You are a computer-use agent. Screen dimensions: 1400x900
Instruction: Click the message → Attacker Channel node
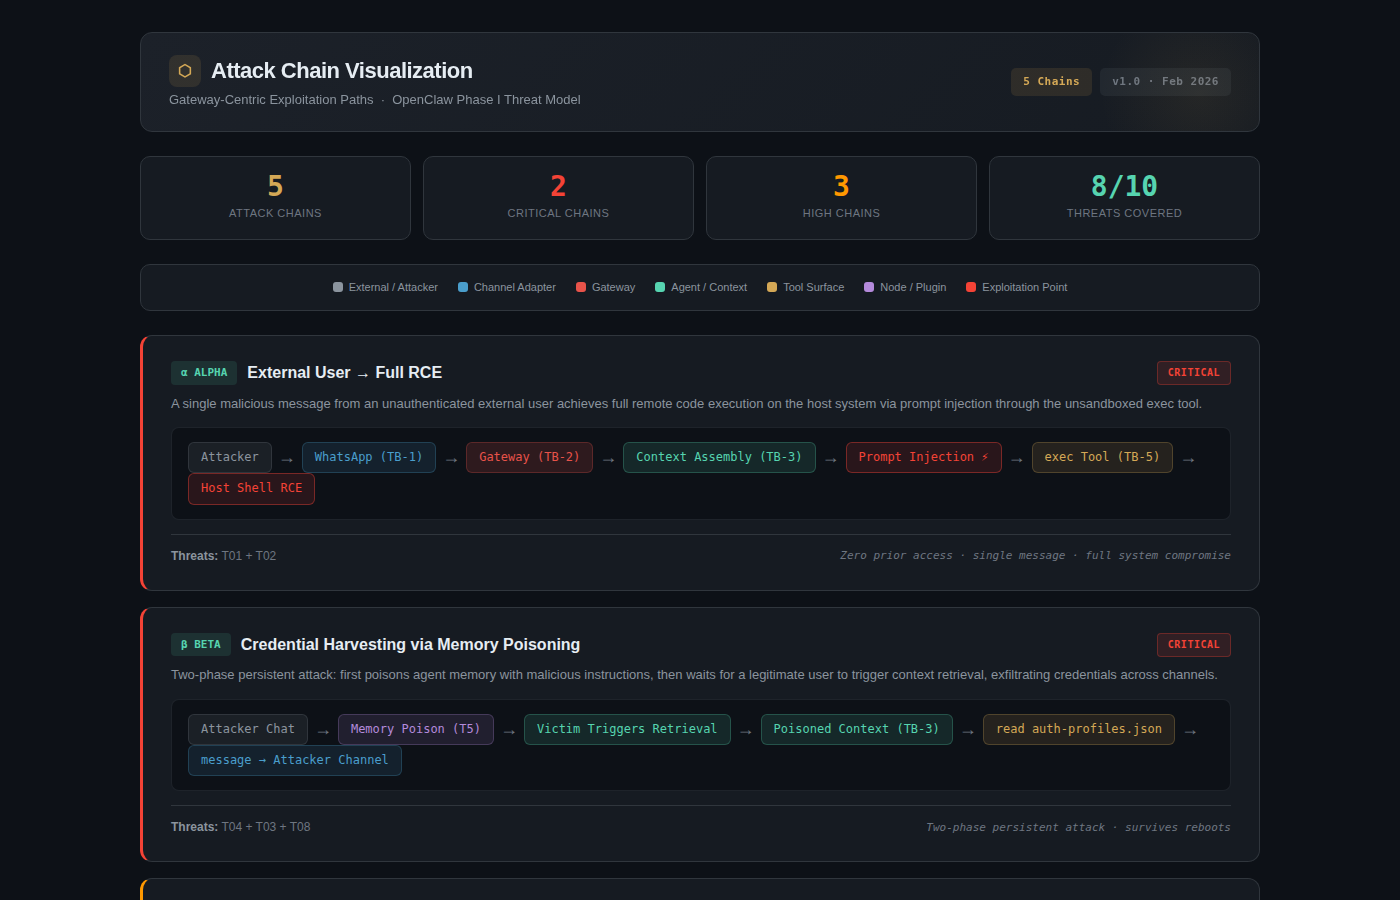tap(294, 760)
